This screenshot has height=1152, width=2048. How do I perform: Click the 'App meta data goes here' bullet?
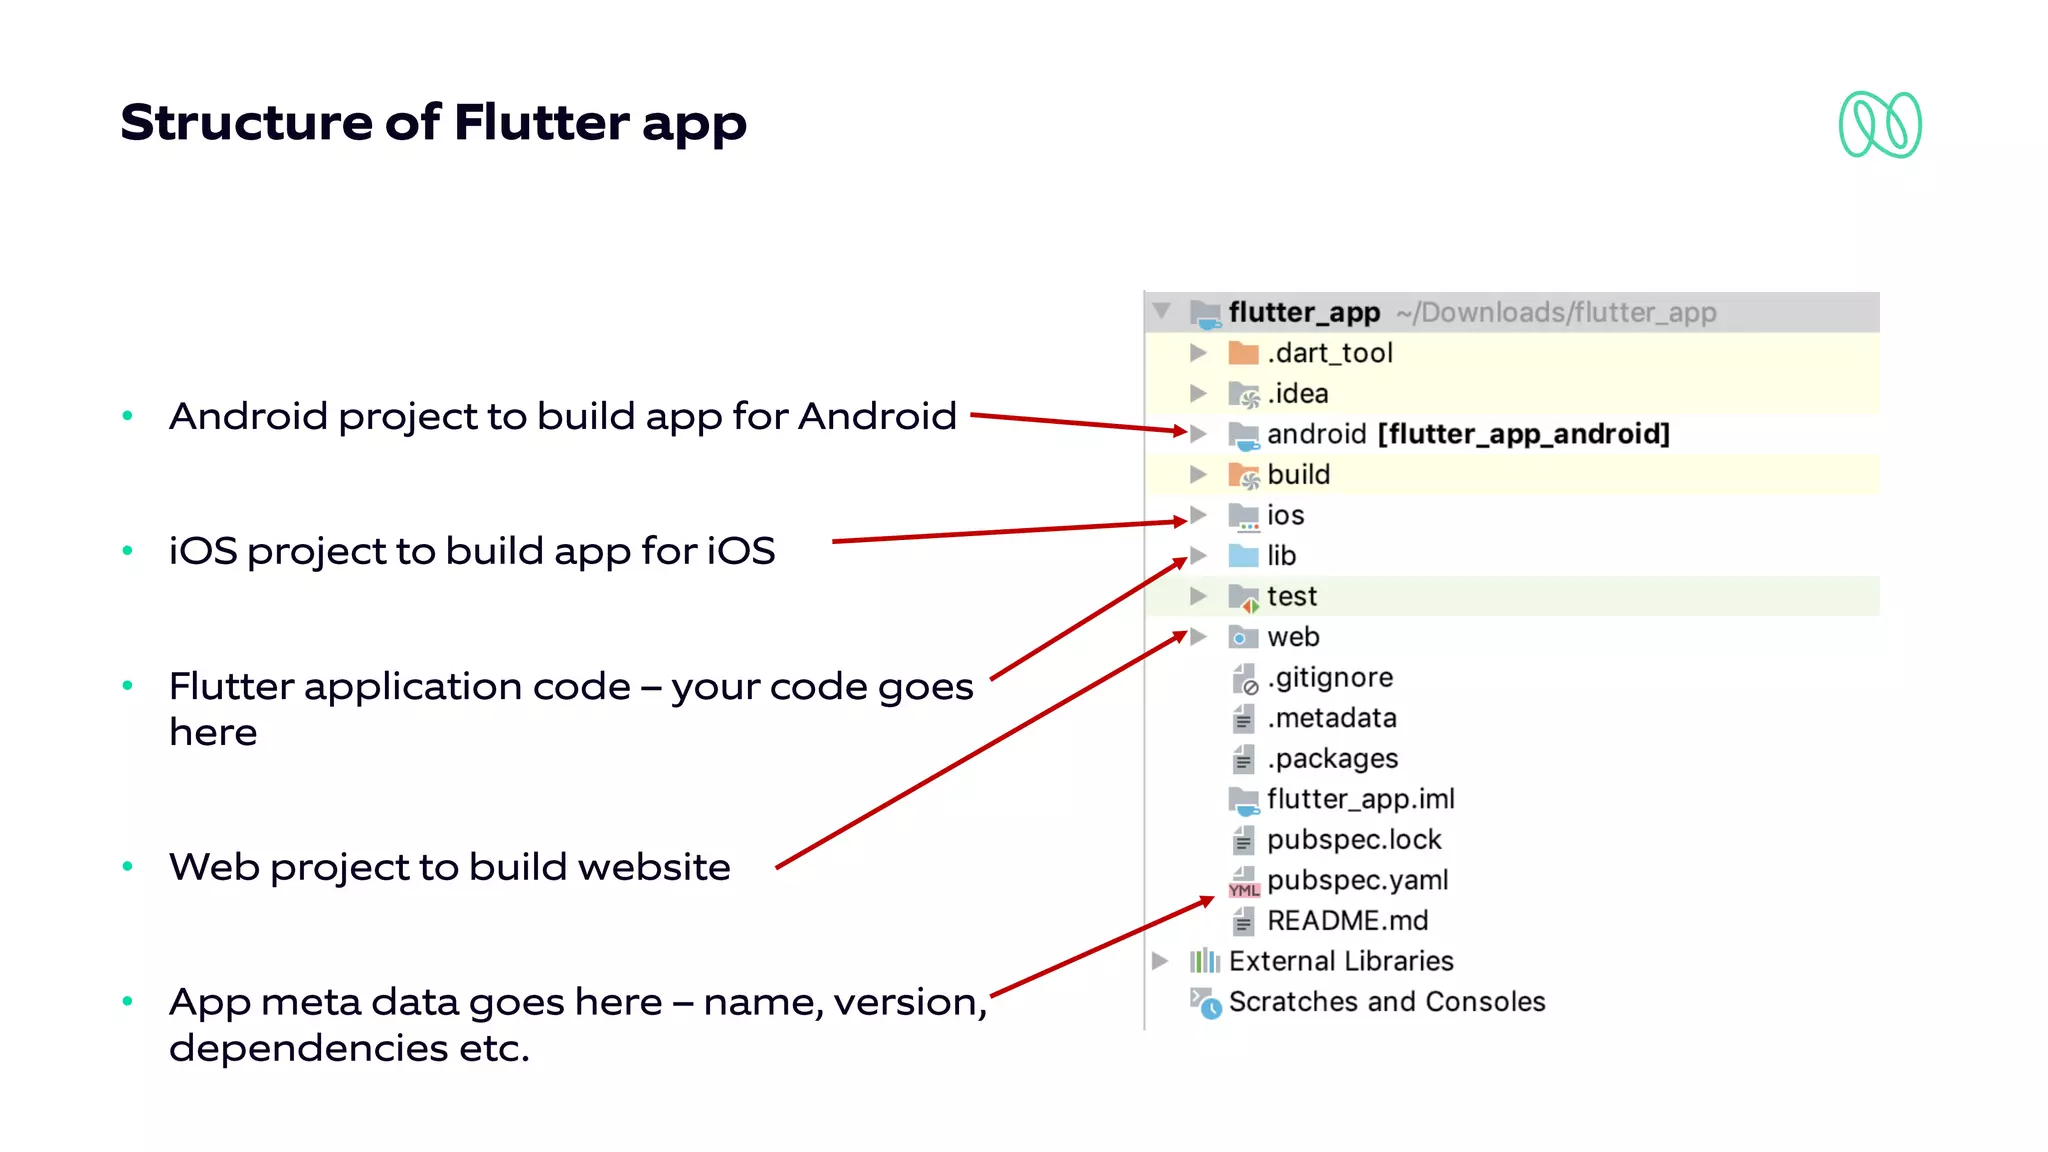click(578, 1025)
